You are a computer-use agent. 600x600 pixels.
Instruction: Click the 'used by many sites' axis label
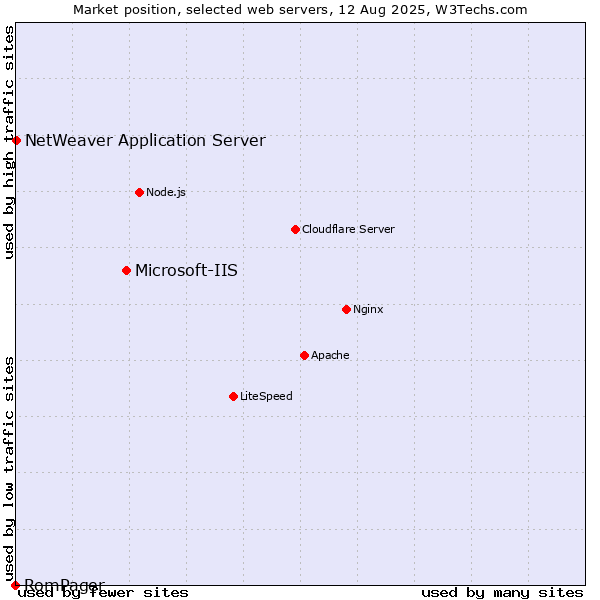pyautogui.click(x=502, y=593)
